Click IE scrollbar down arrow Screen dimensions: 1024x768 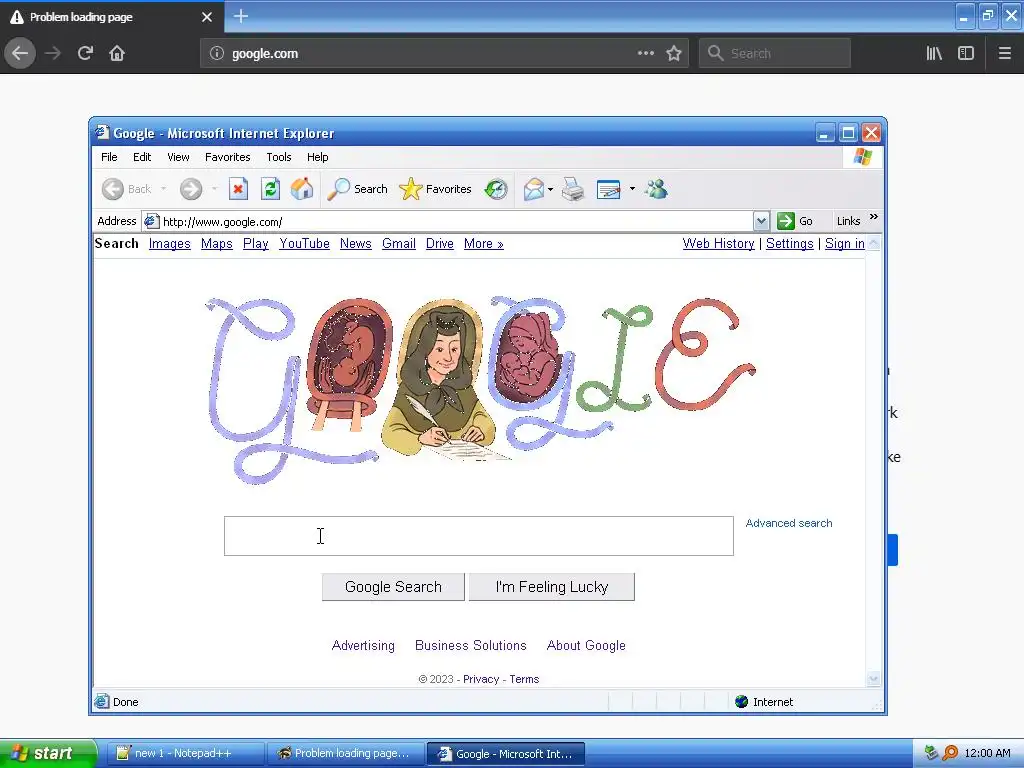(x=873, y=679)
